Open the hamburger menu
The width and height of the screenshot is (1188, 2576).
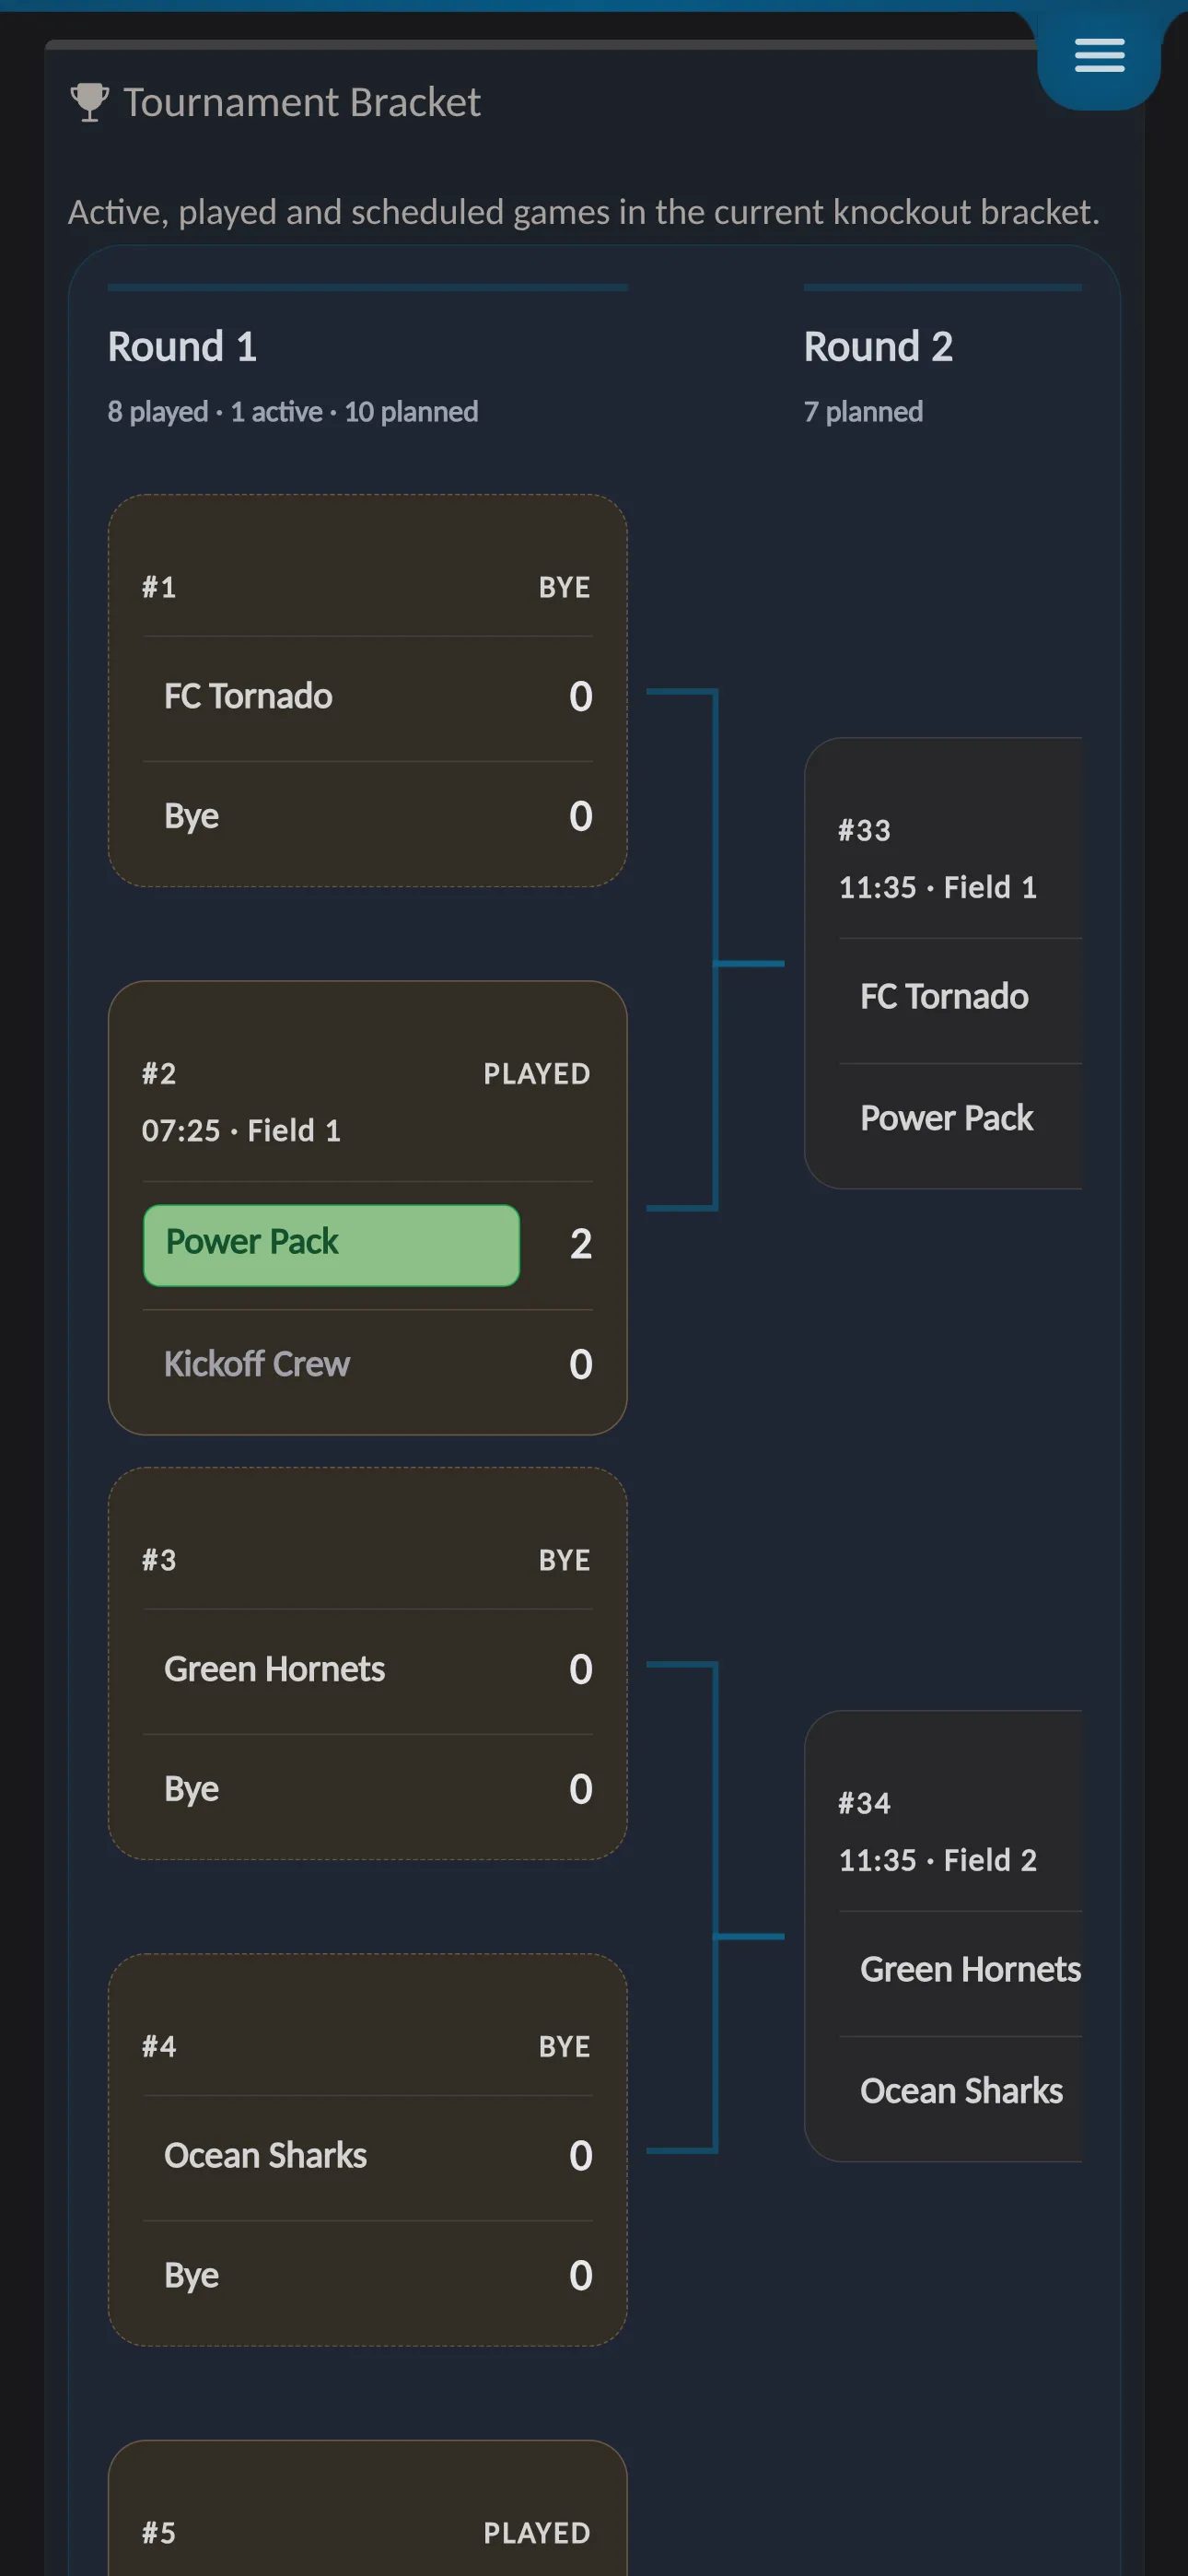pos(1099,56)
